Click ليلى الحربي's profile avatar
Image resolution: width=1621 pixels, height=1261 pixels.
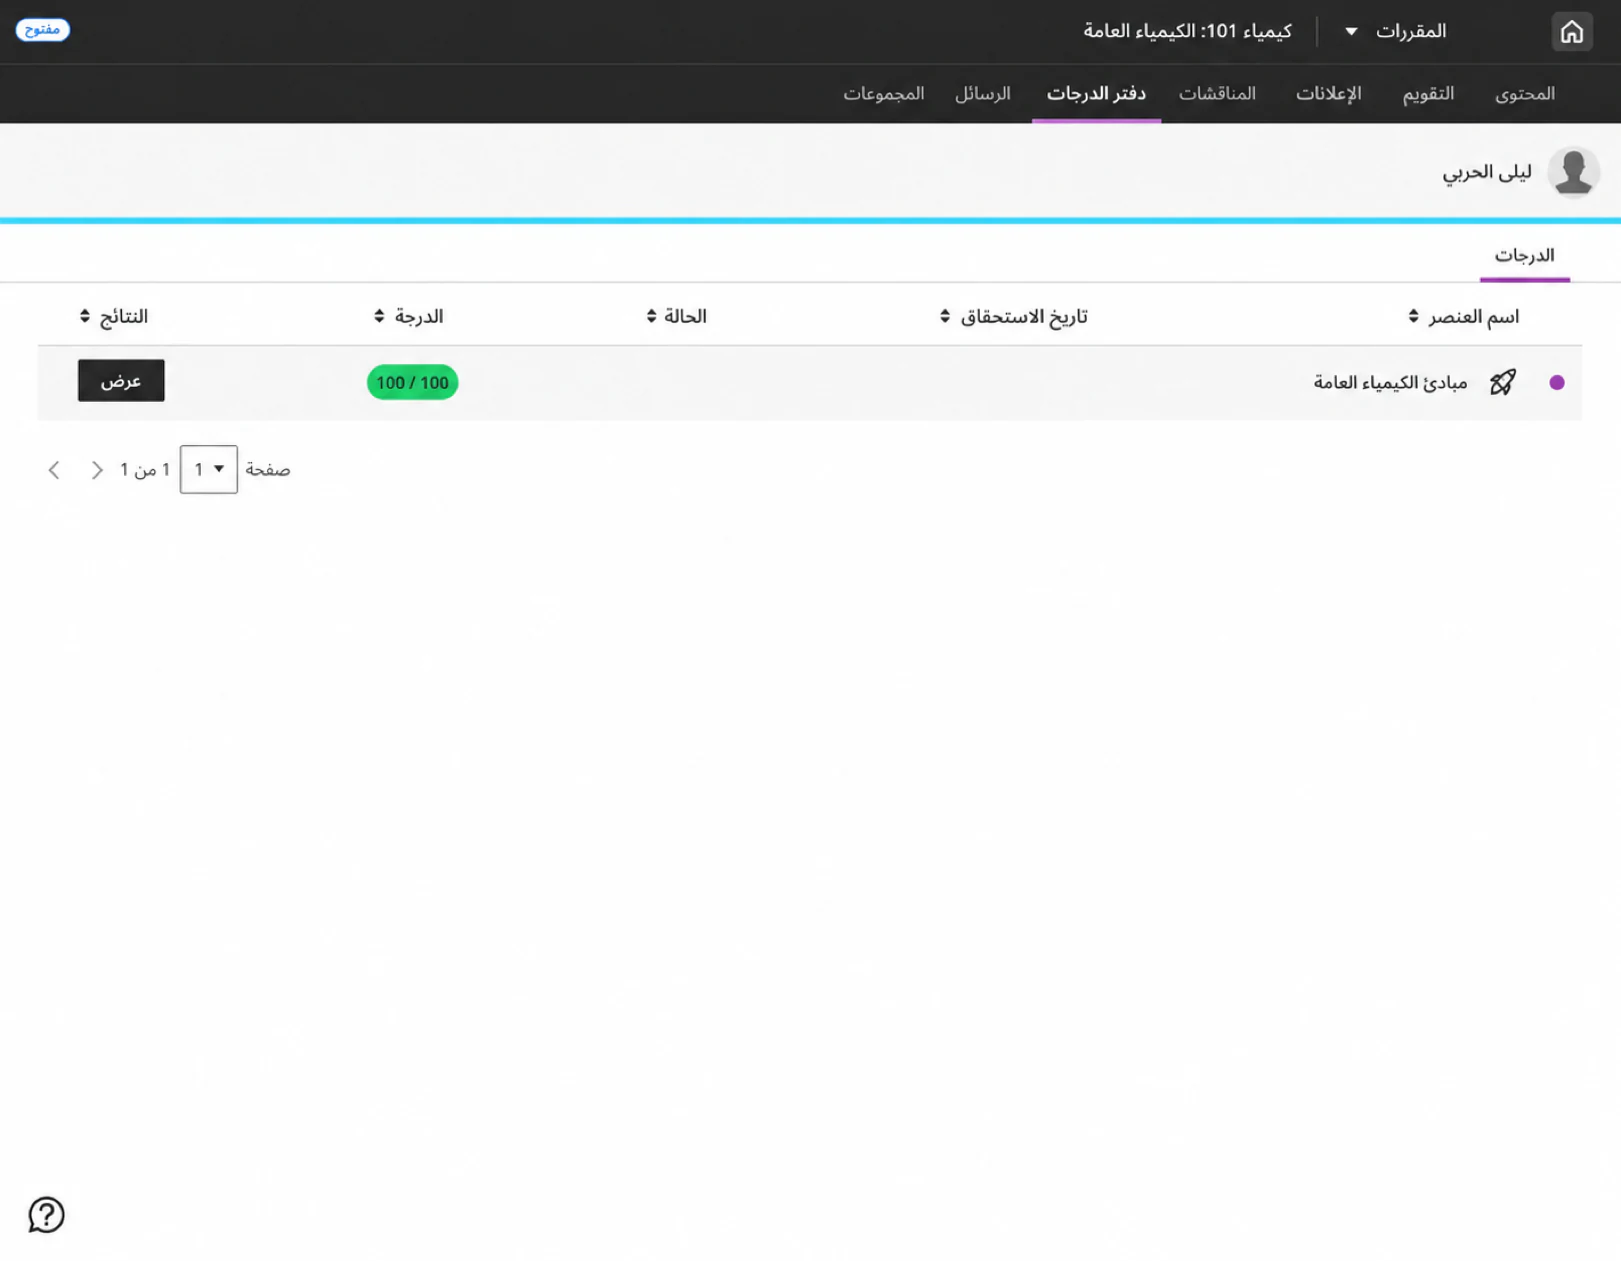pyautogui.click(x=1573, y=172)
